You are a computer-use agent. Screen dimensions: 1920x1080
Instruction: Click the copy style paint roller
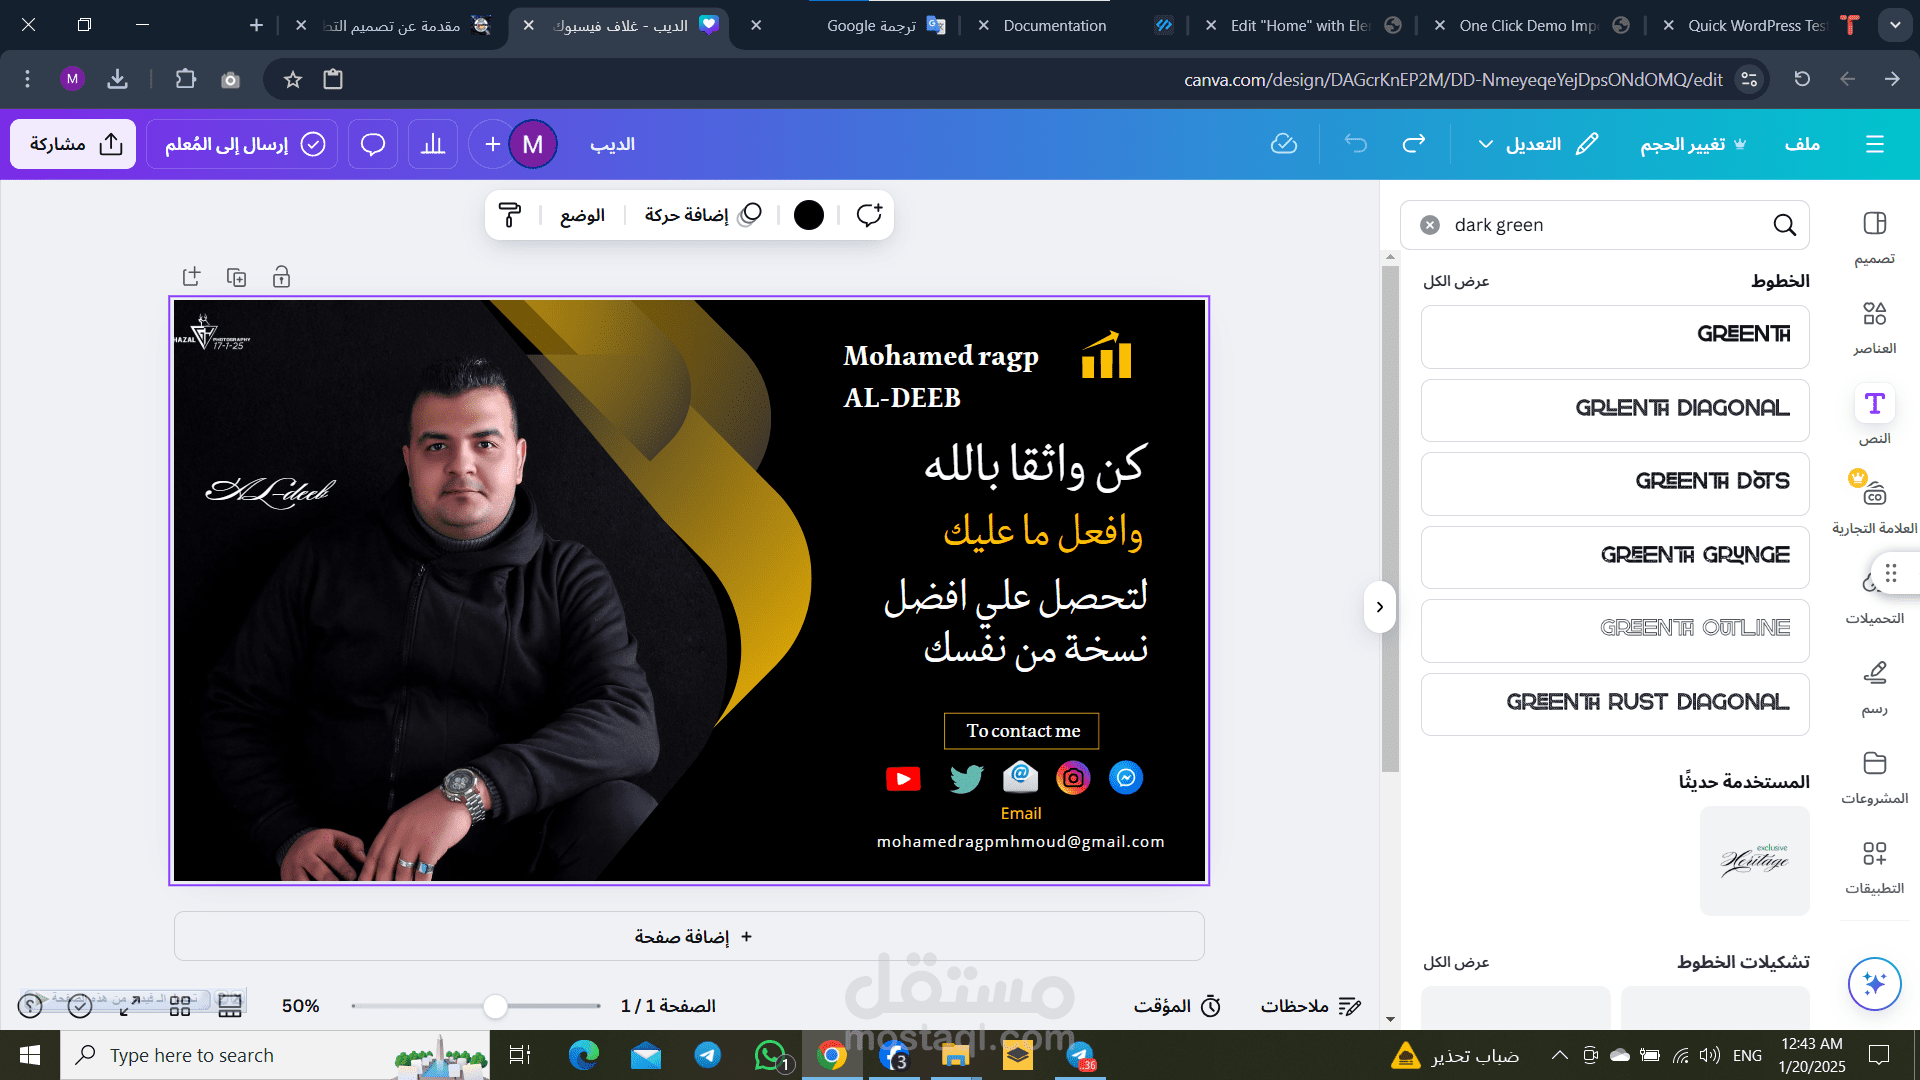[510, 215]
